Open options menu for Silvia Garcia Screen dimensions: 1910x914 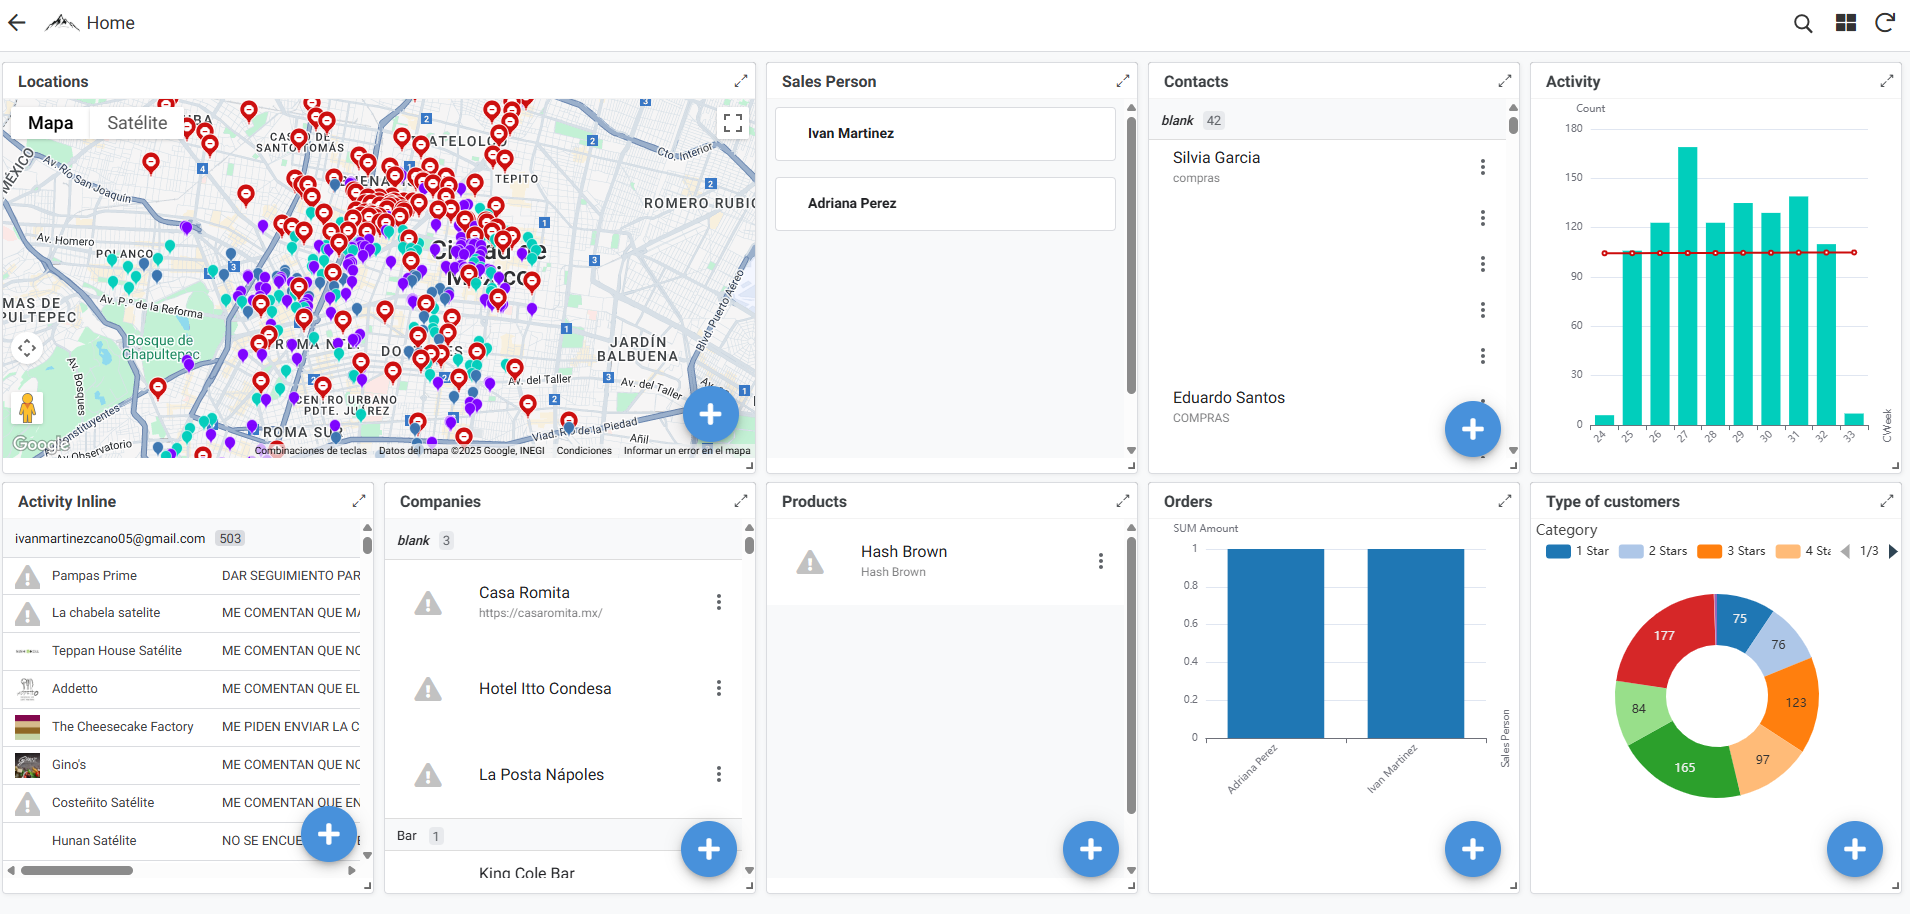pyautogui.click(x=1482, y=167)
